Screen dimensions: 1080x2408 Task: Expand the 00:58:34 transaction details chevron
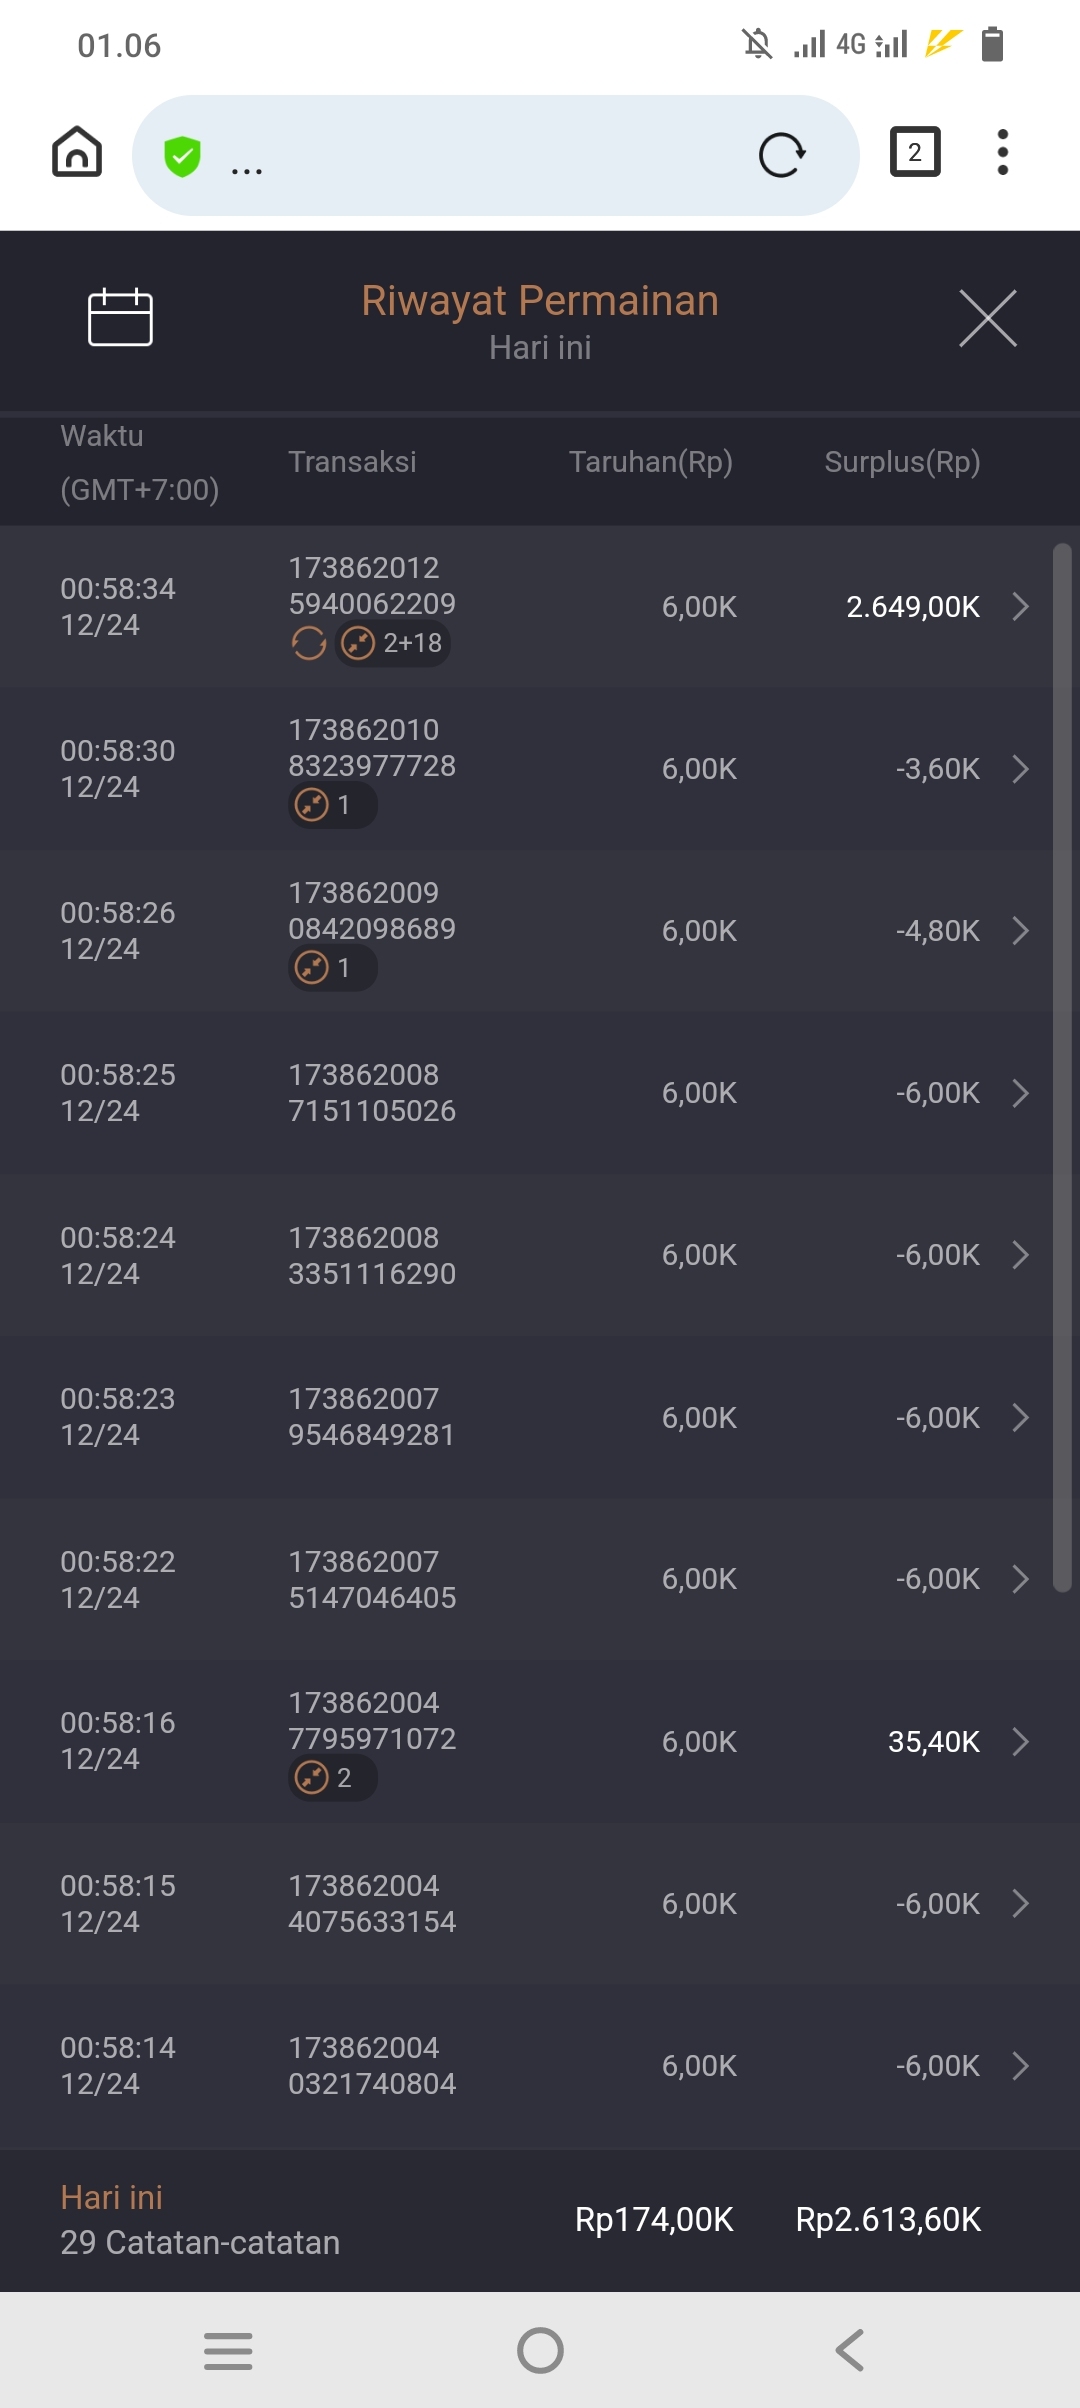pyautogui.click(x=1020, y=607)
